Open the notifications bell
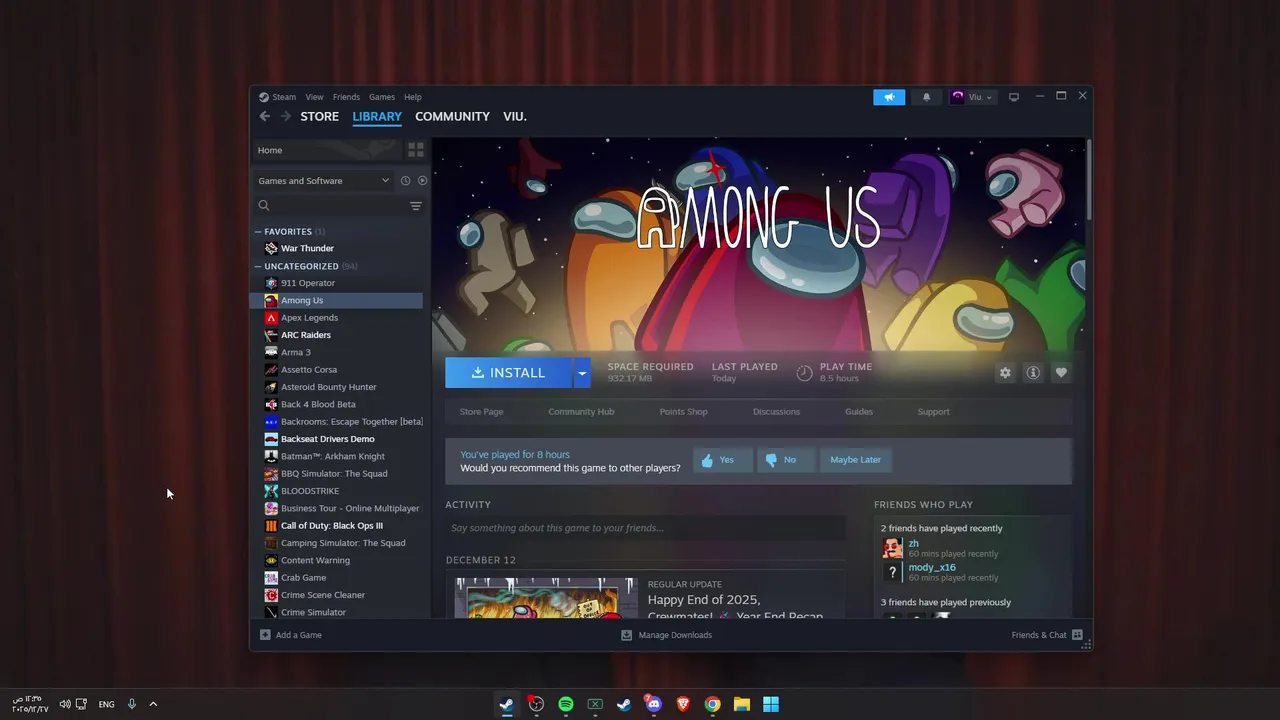Screen dimensions: 1280x720 pyautogui.click(x=926, y=97)
